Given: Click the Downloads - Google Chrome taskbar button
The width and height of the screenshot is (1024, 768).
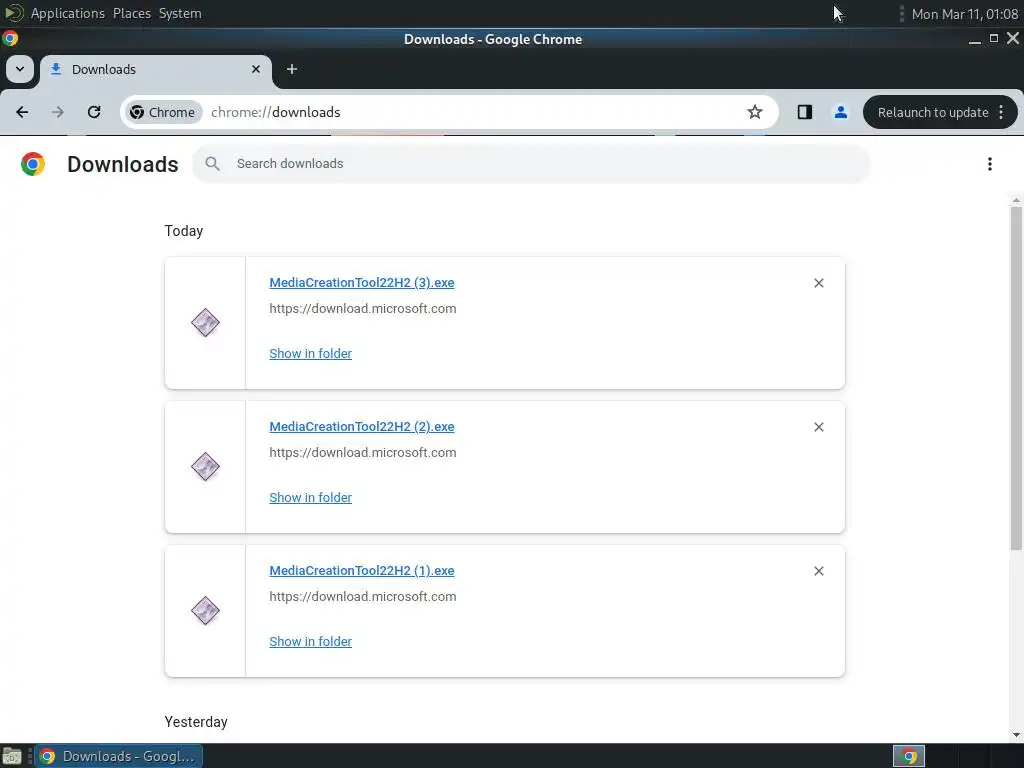Looking at the screenshot, I should 118,756.
